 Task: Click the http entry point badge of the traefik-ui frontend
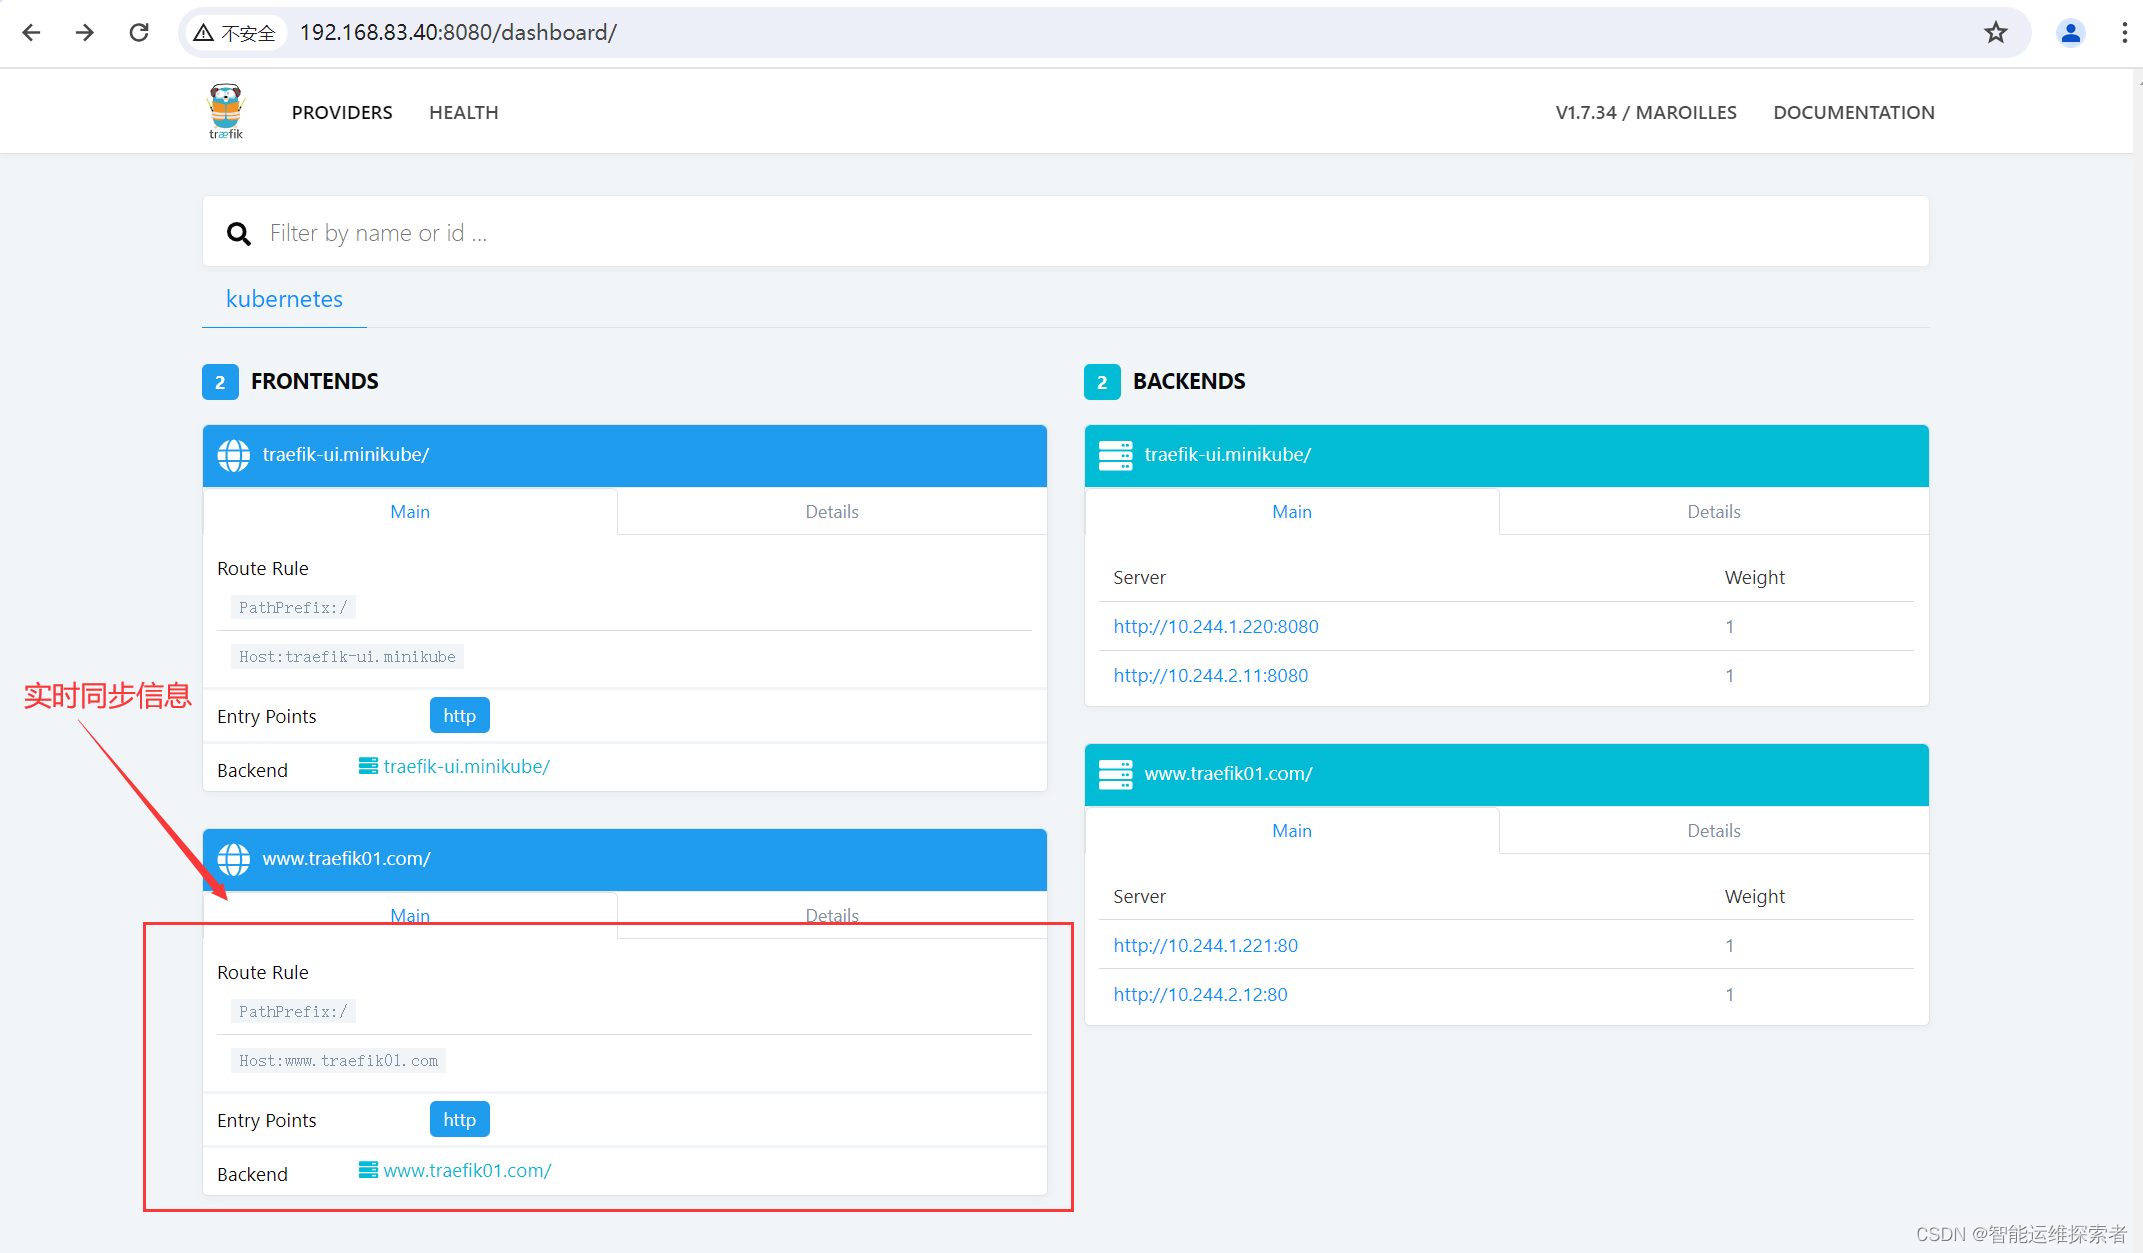point(459,716)
